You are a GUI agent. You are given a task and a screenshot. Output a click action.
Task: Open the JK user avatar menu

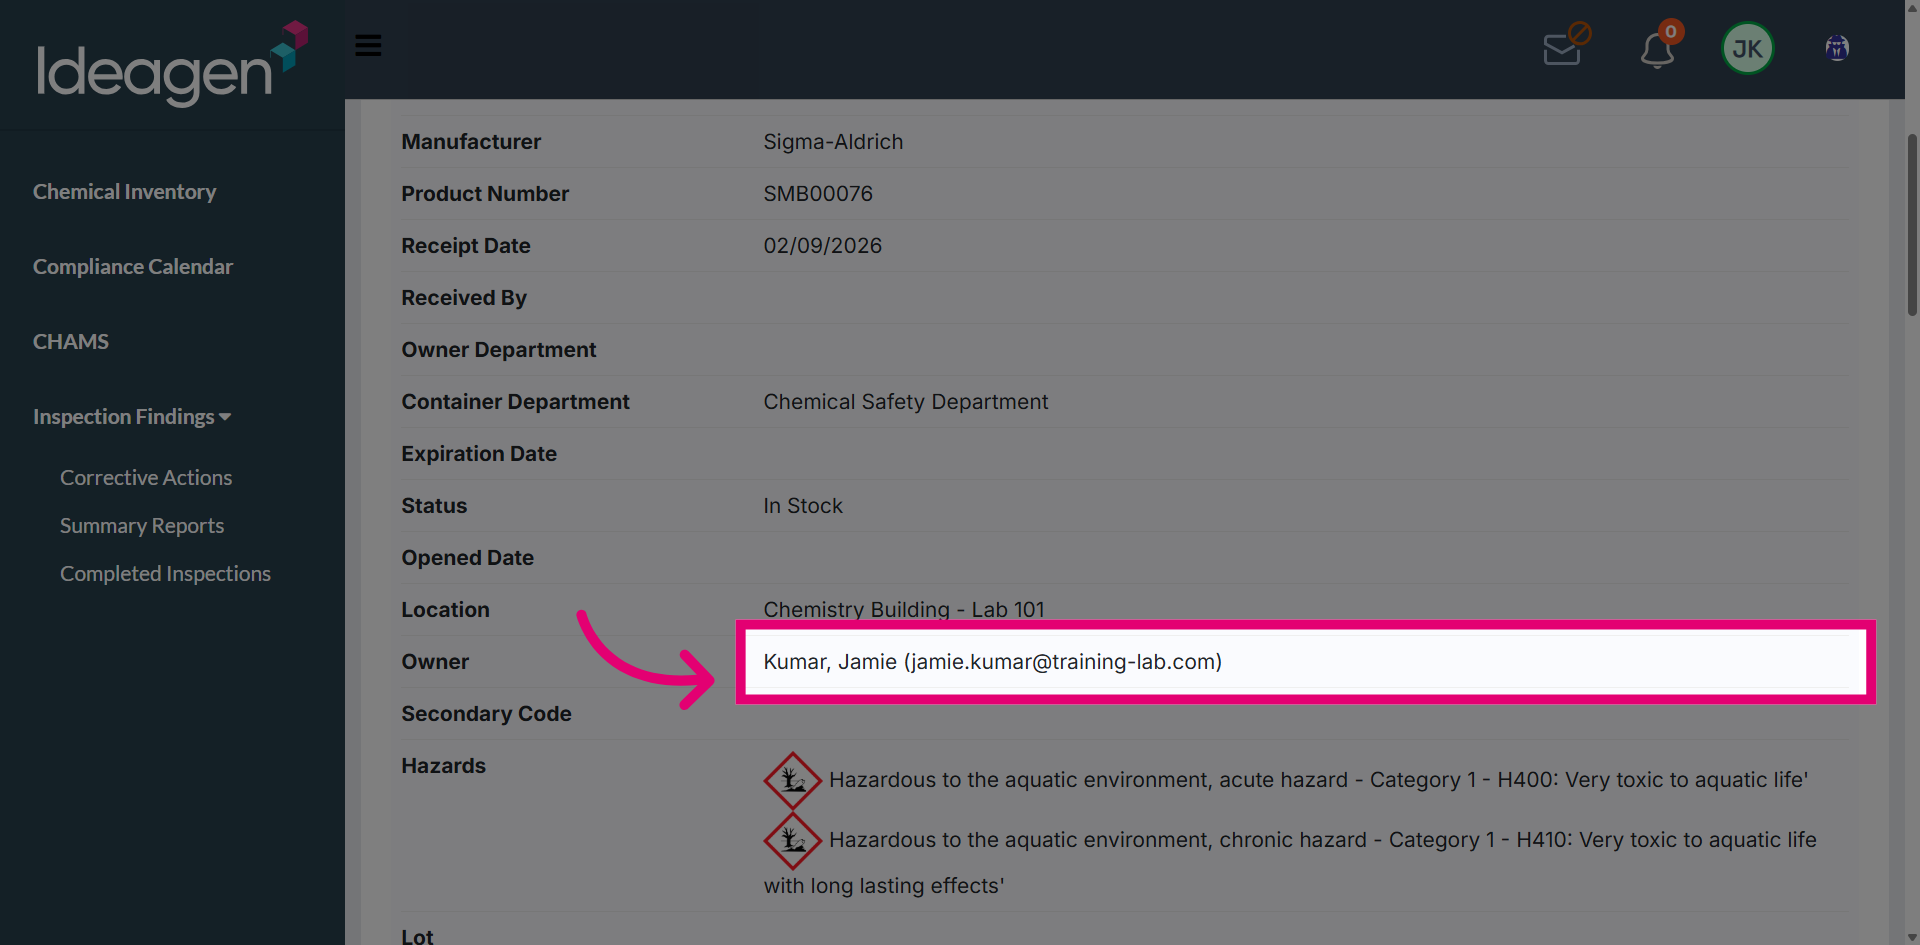[1747, 48]
